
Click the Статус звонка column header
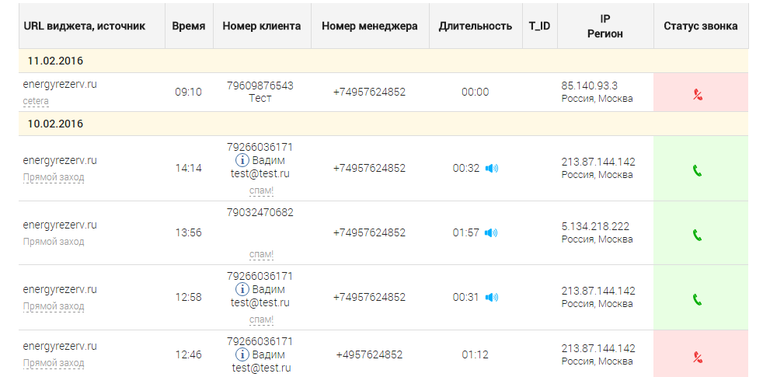700,26
